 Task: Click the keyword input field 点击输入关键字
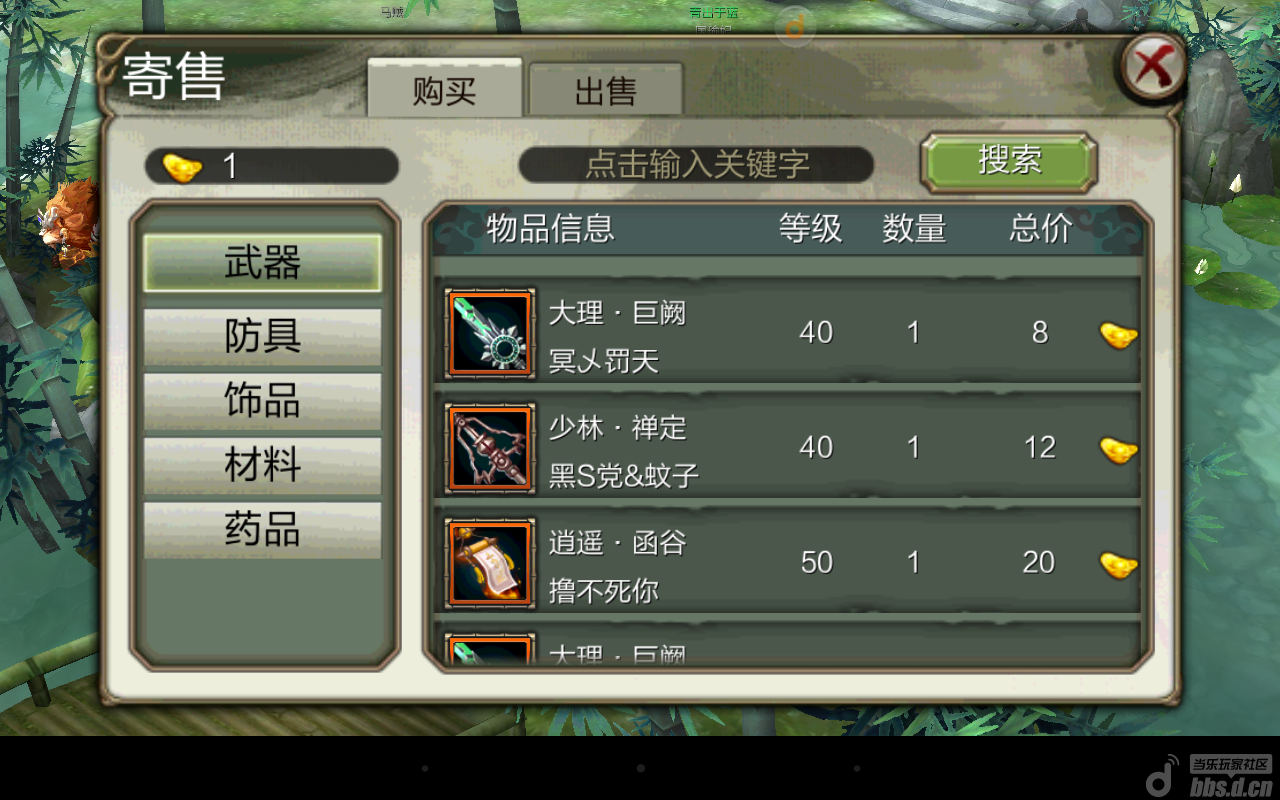pyautogui.click(x=696, y=165)
